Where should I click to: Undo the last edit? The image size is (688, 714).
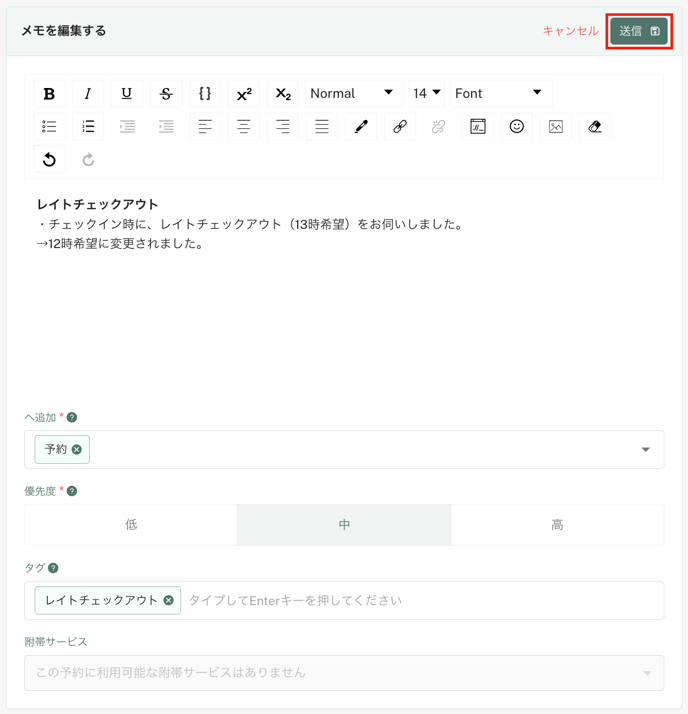tap(49, 160)
